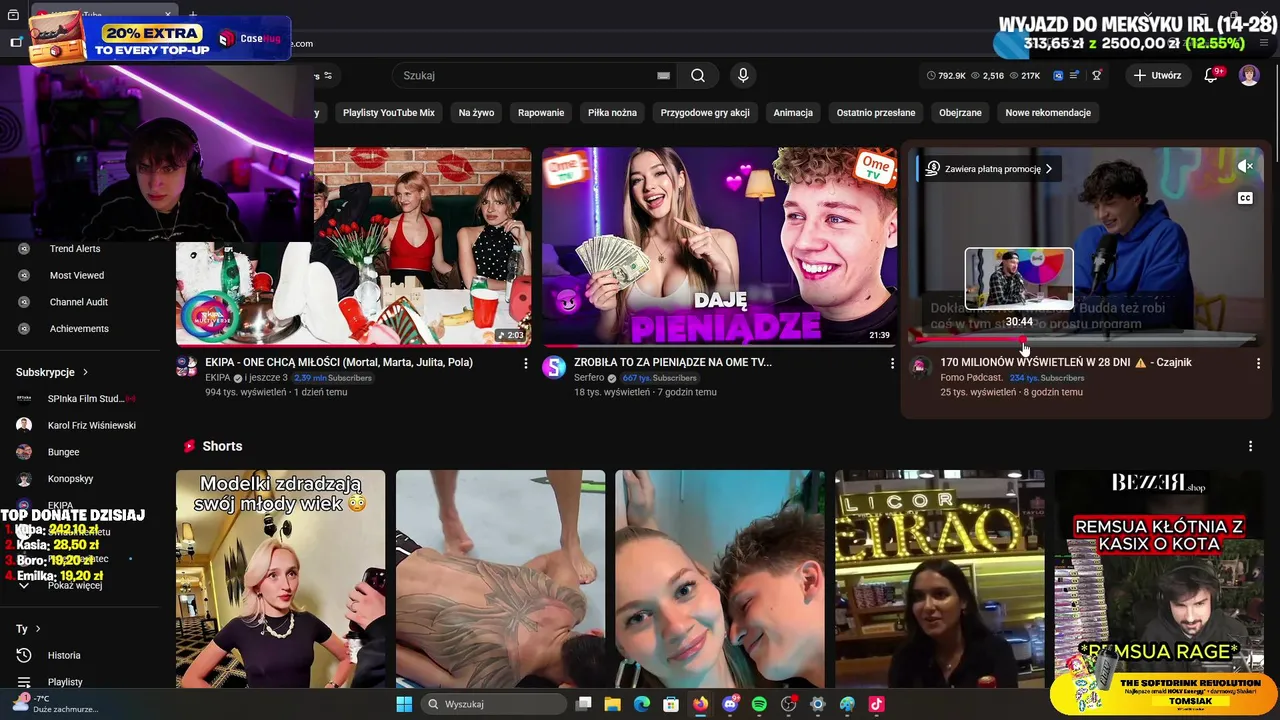Screen dimensions: 1280x720
Task: Open Achievements in the sidebar
Action: (x=79, y=329)
